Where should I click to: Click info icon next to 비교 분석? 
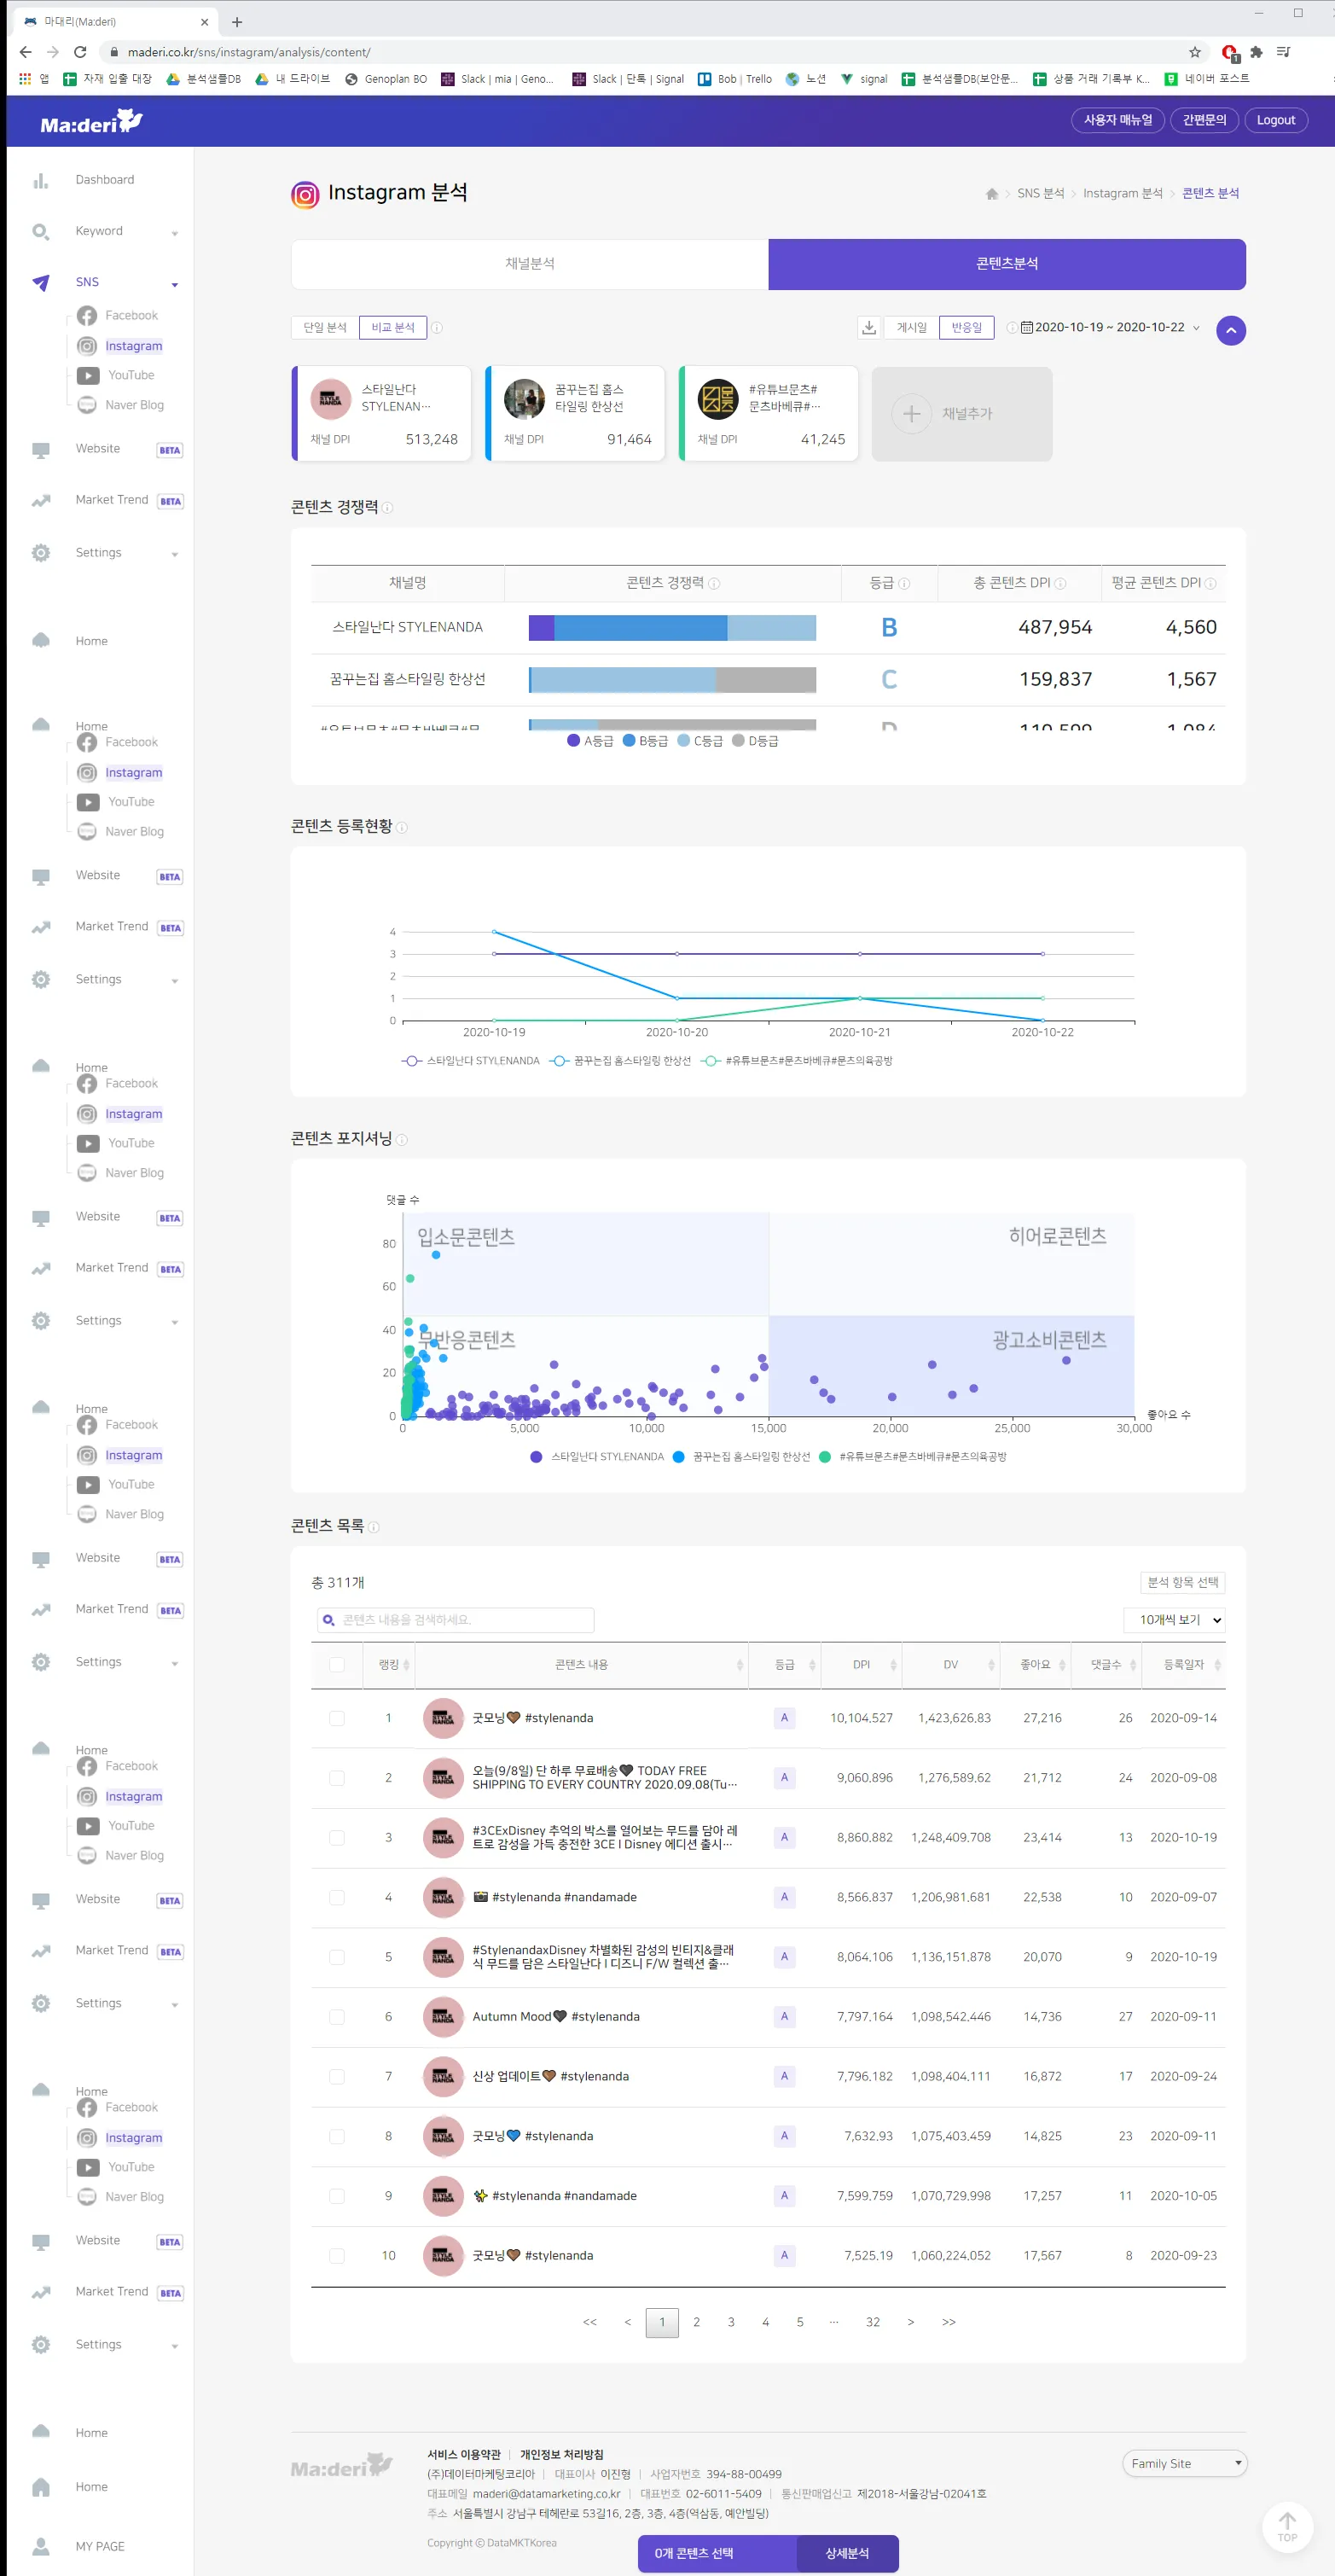coord(437,327)
